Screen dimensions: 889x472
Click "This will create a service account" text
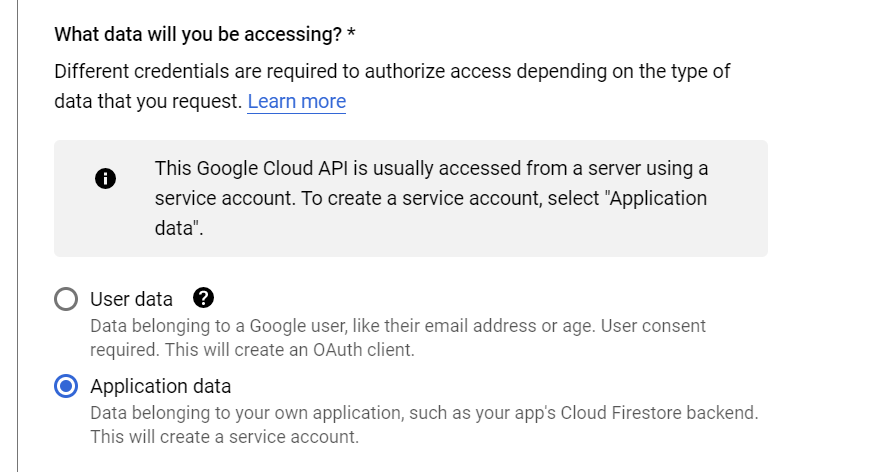224,437
